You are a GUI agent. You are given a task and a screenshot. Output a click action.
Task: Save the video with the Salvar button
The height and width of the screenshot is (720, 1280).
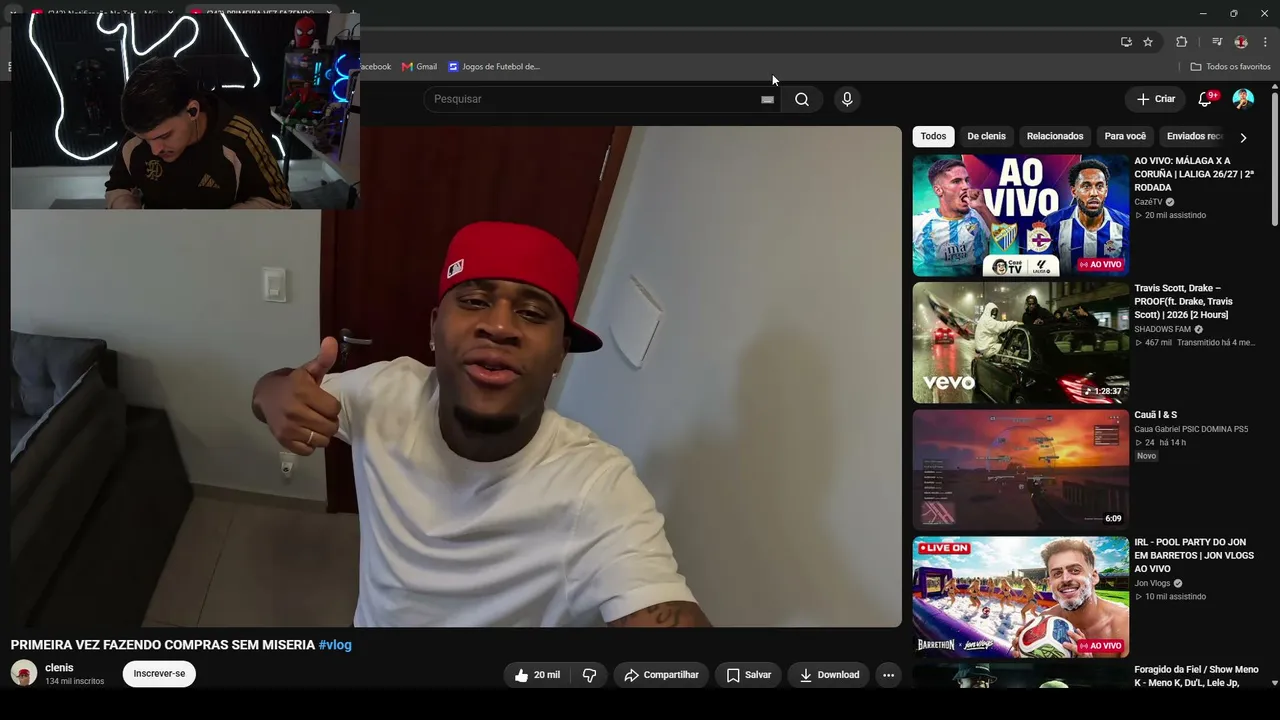point(748,675)
